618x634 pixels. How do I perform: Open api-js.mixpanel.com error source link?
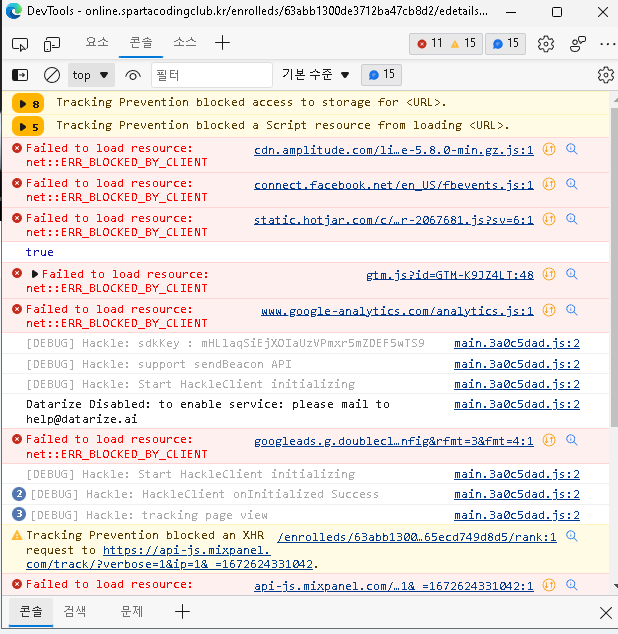click(x=394, y=586)
